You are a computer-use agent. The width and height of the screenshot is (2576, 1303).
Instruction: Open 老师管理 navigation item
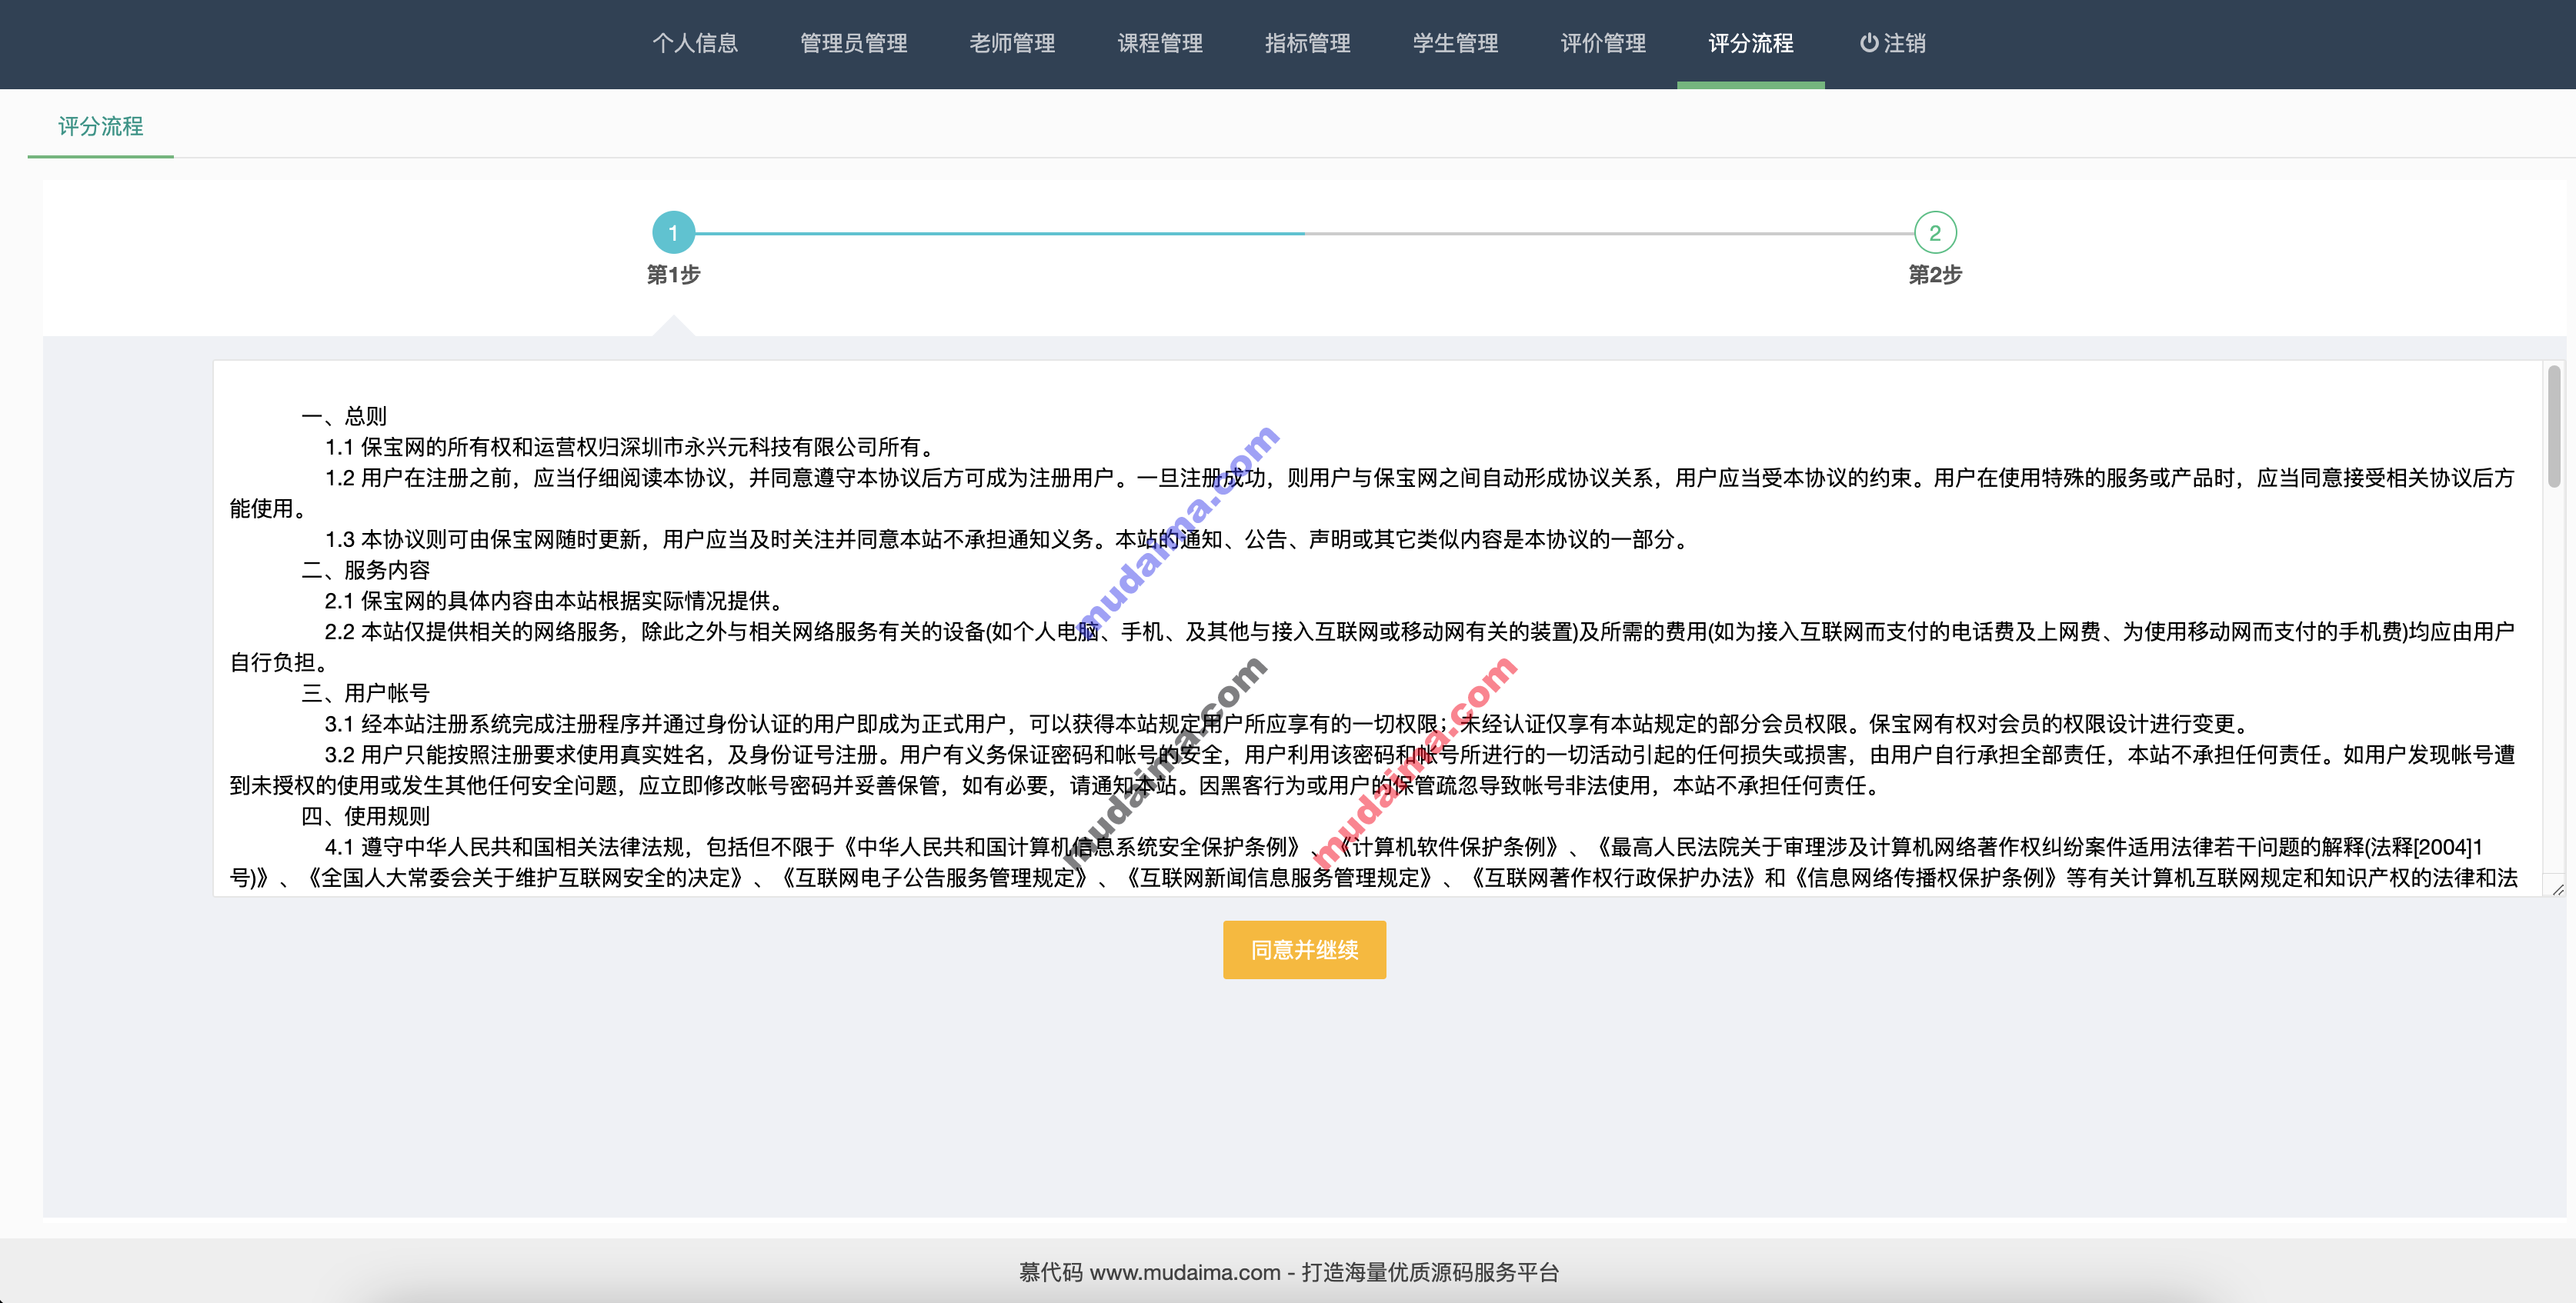tap(1012, 43)
